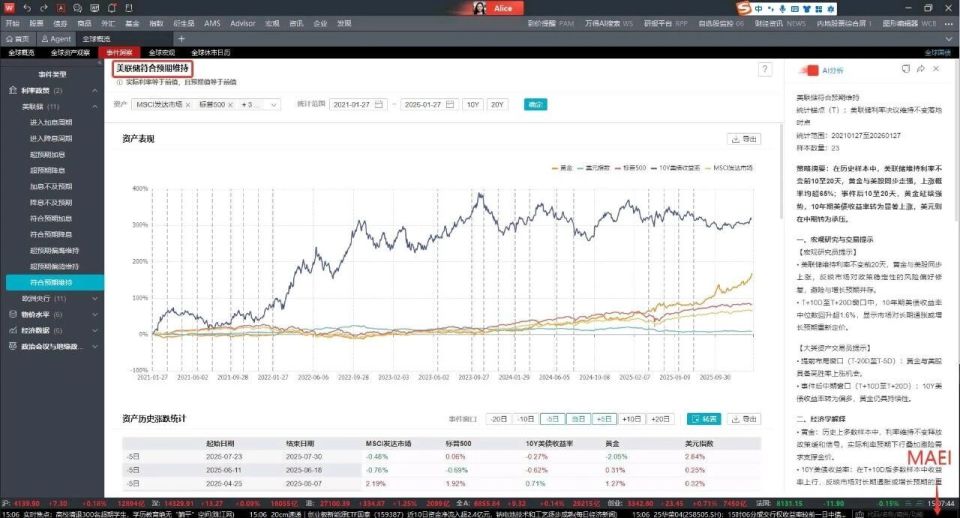The width and height of the screenshot is (960, 518).
Task: Collapse the left sidebar panel arrow
Action: [x=100, y=63]
